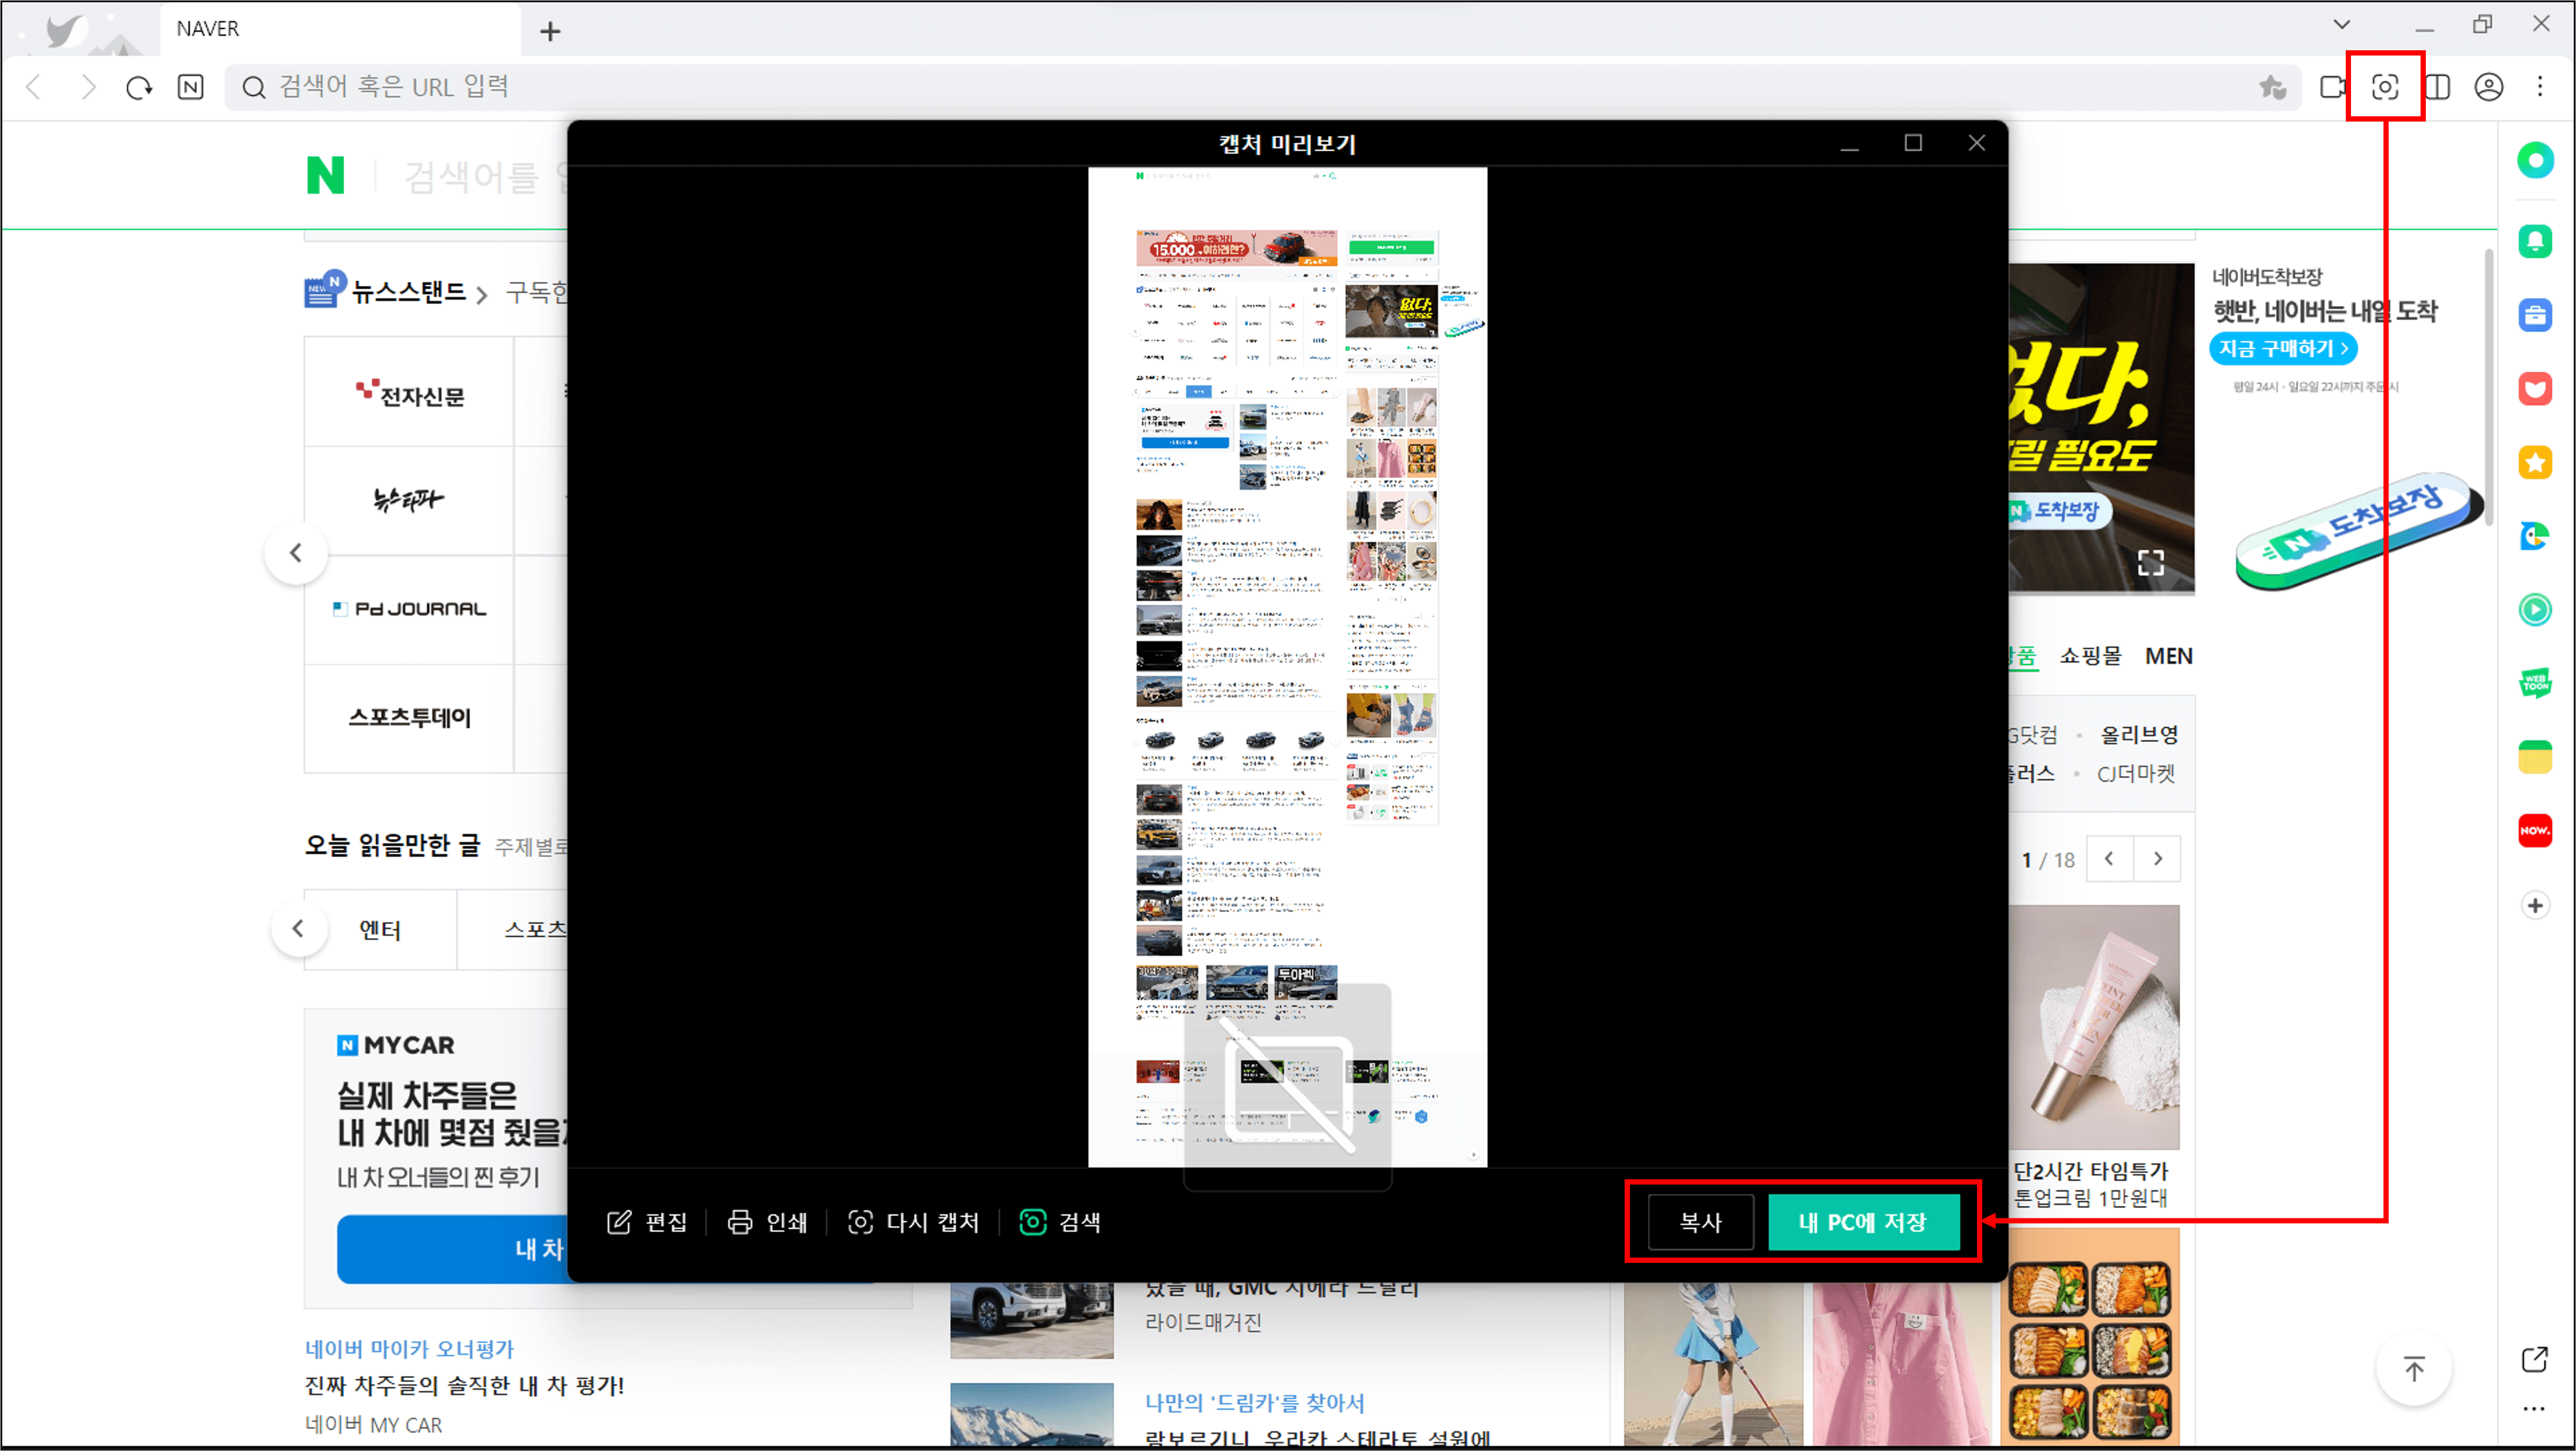Click 편집 (edit) in capture preview
Viewport: 2576px width, 1451px height.
click(x=647, y=1222)
